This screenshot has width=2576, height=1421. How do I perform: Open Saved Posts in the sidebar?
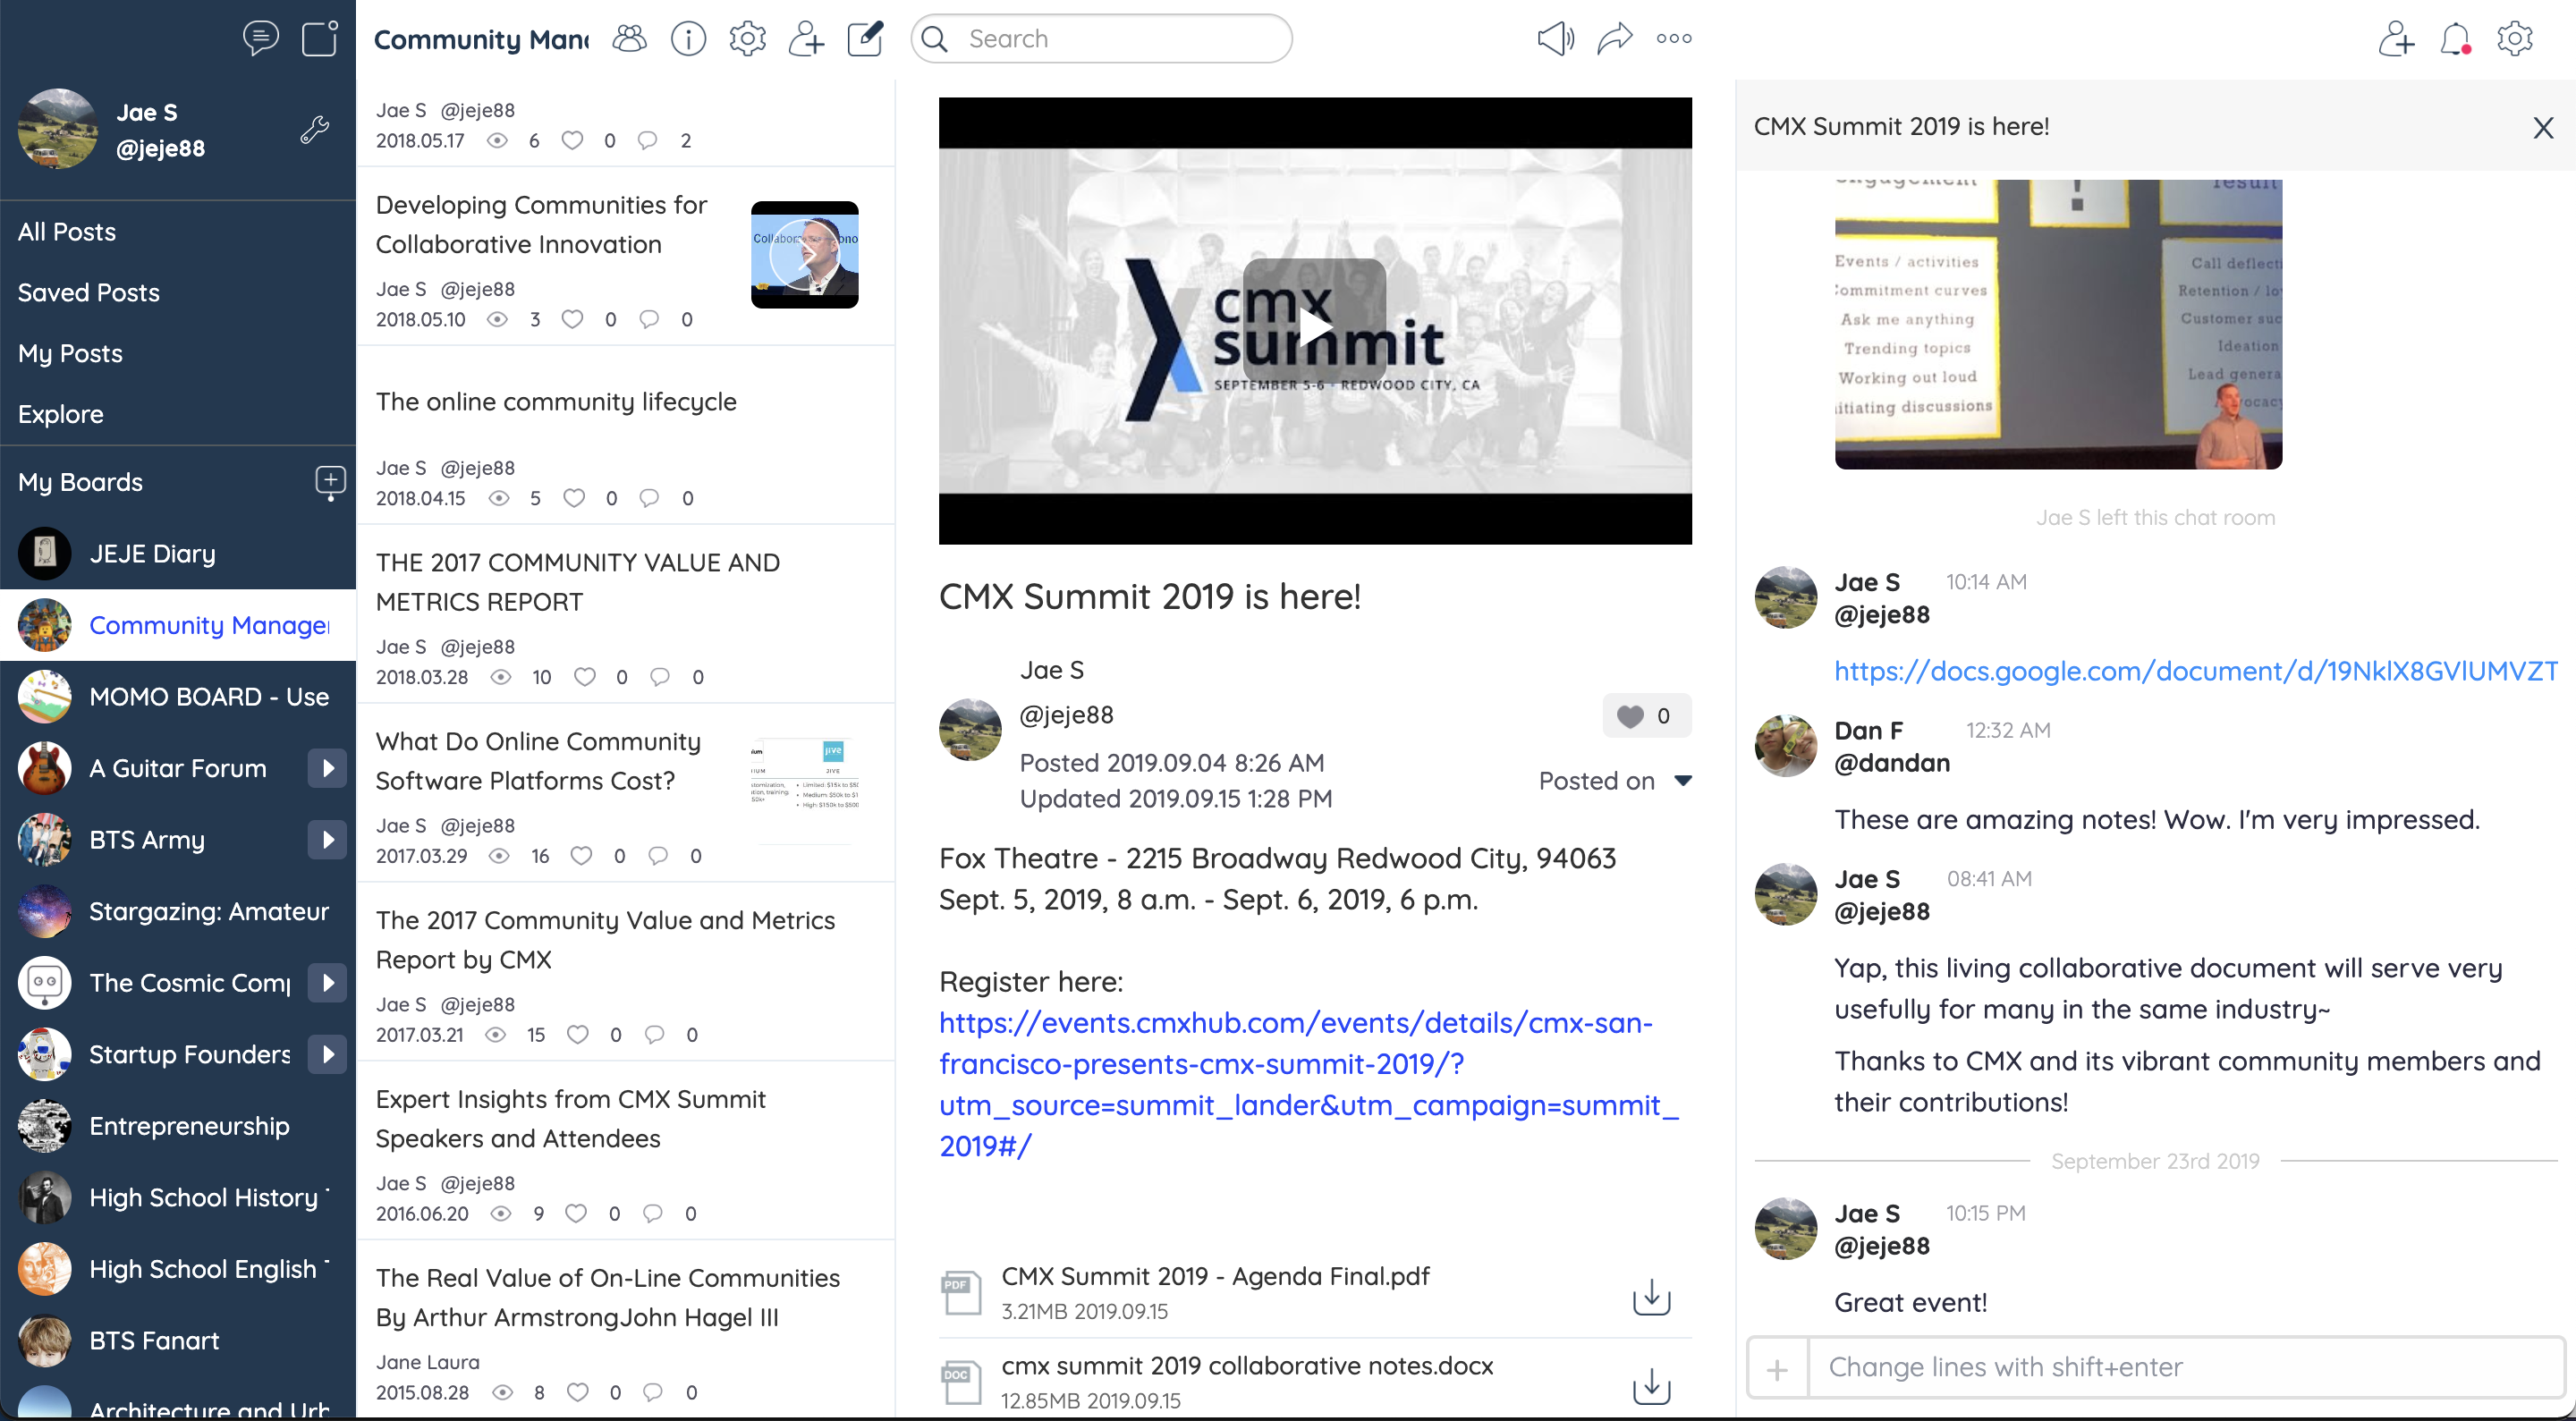pos(89,292)
